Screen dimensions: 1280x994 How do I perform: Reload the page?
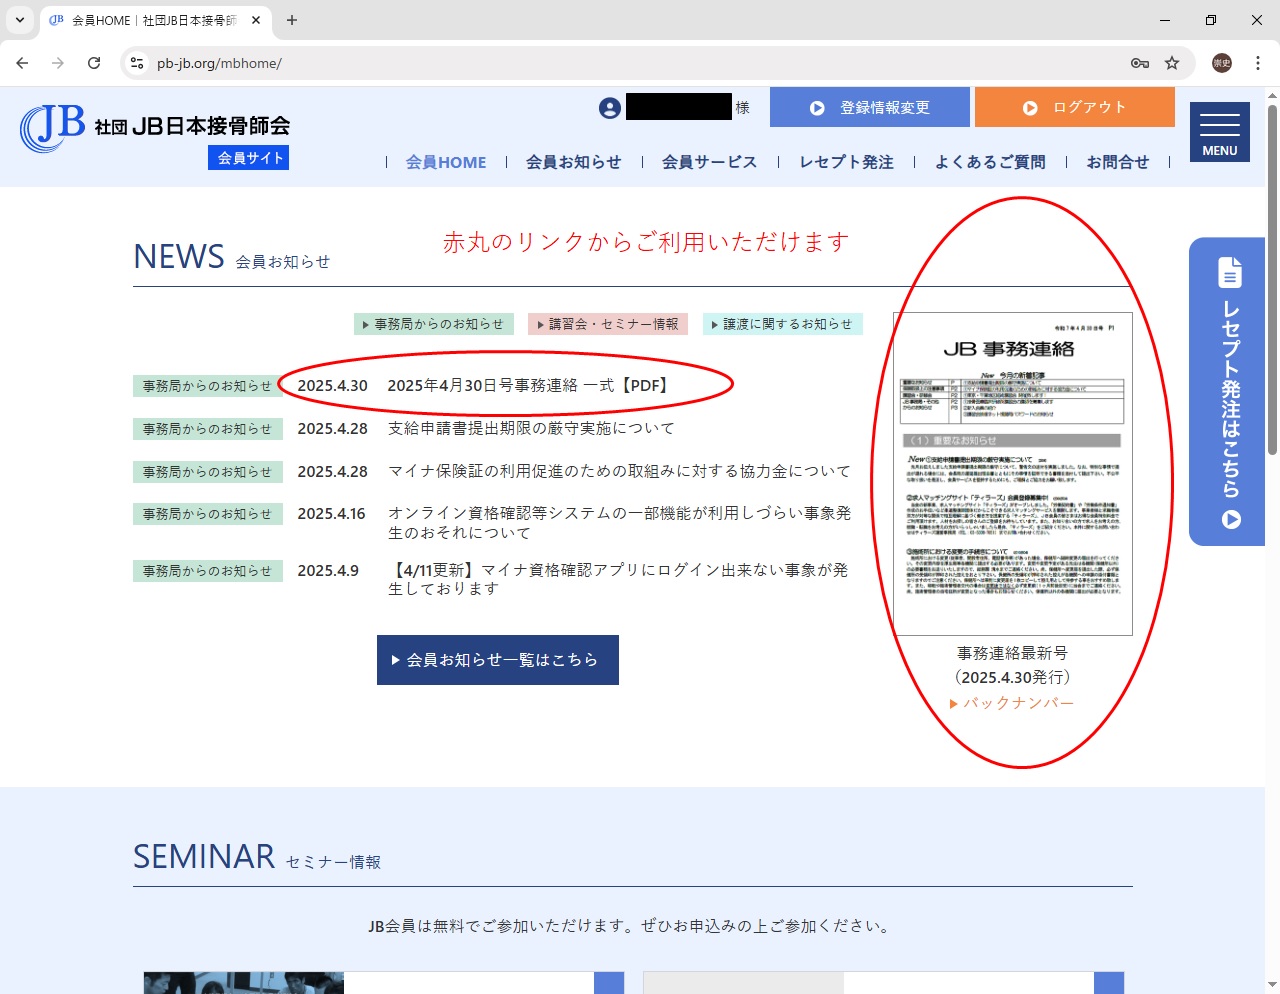click(94, 63)
